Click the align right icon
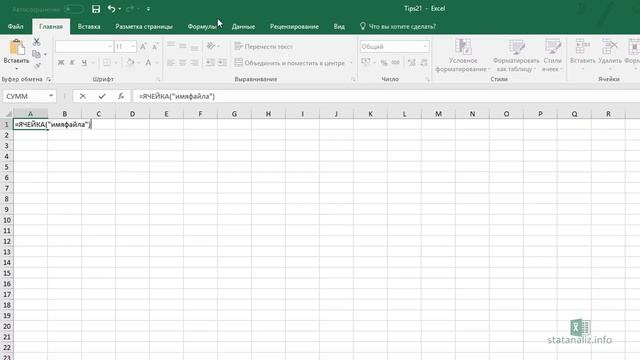Screen dimensions: 640x360 coord(194,62)
